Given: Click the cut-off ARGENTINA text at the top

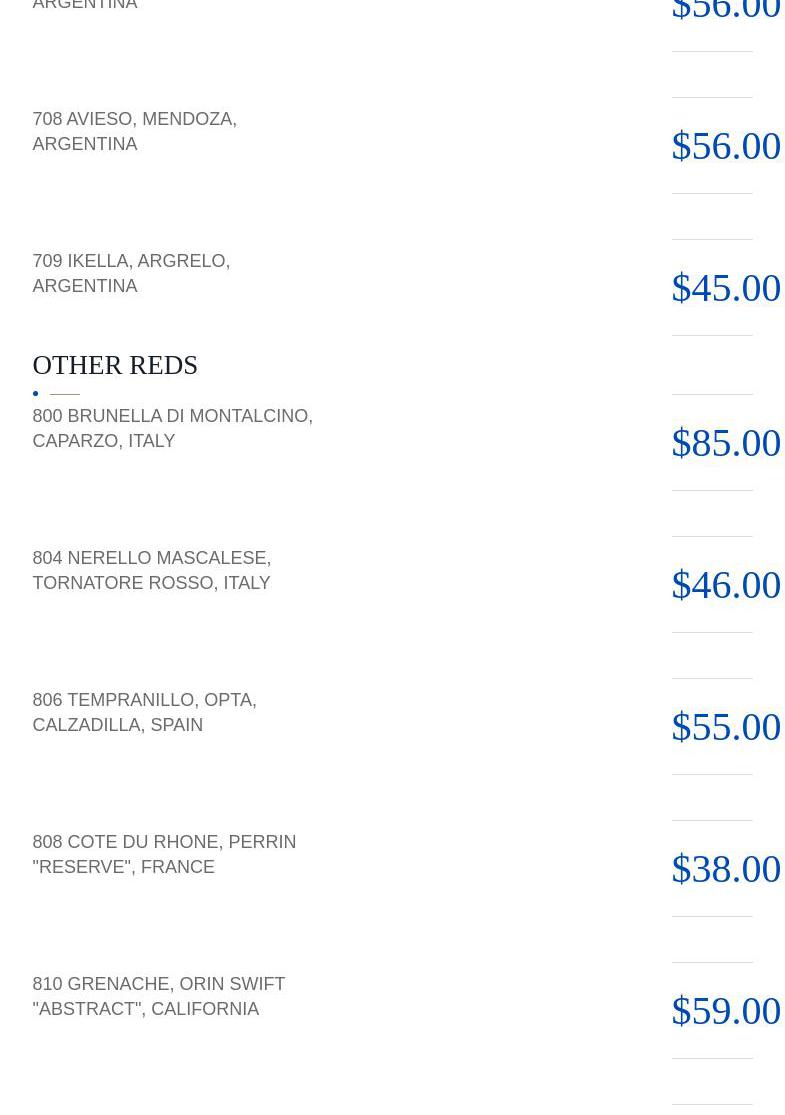Looking at the screenshot, I should (85, 5).
